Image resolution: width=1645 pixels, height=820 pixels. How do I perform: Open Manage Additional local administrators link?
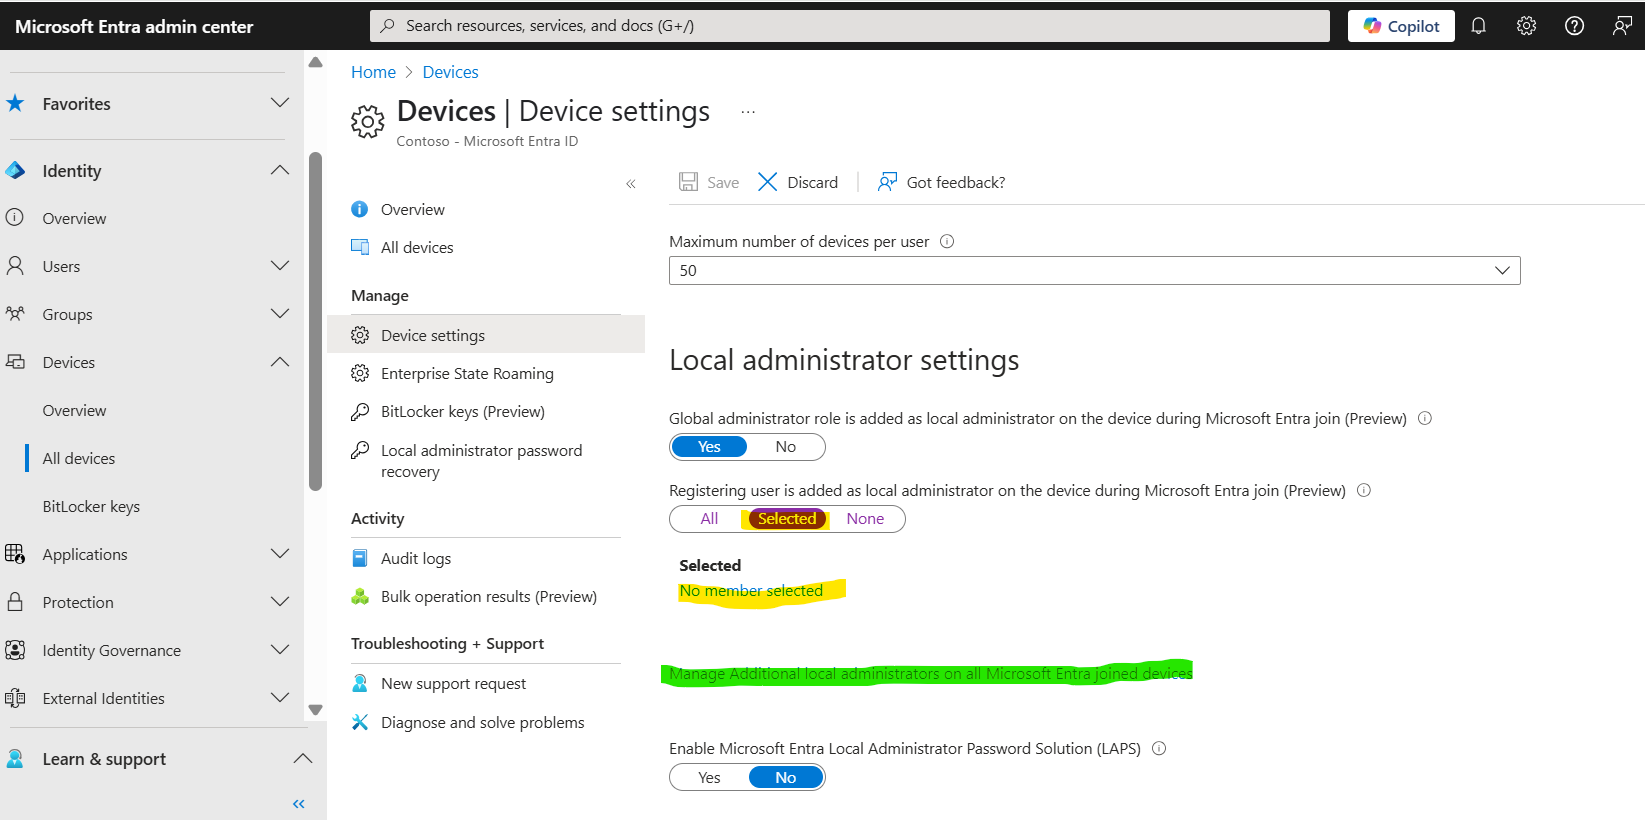click(x=931, y=674)
